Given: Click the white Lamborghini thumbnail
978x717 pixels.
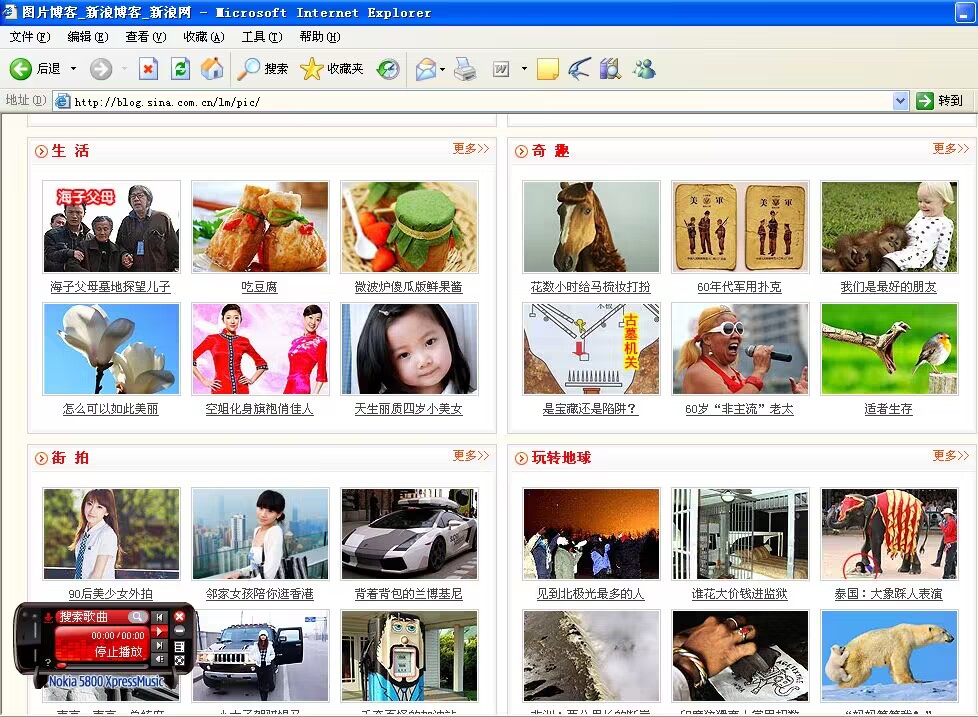Looking at the screenshot, I should click(409, 534).
